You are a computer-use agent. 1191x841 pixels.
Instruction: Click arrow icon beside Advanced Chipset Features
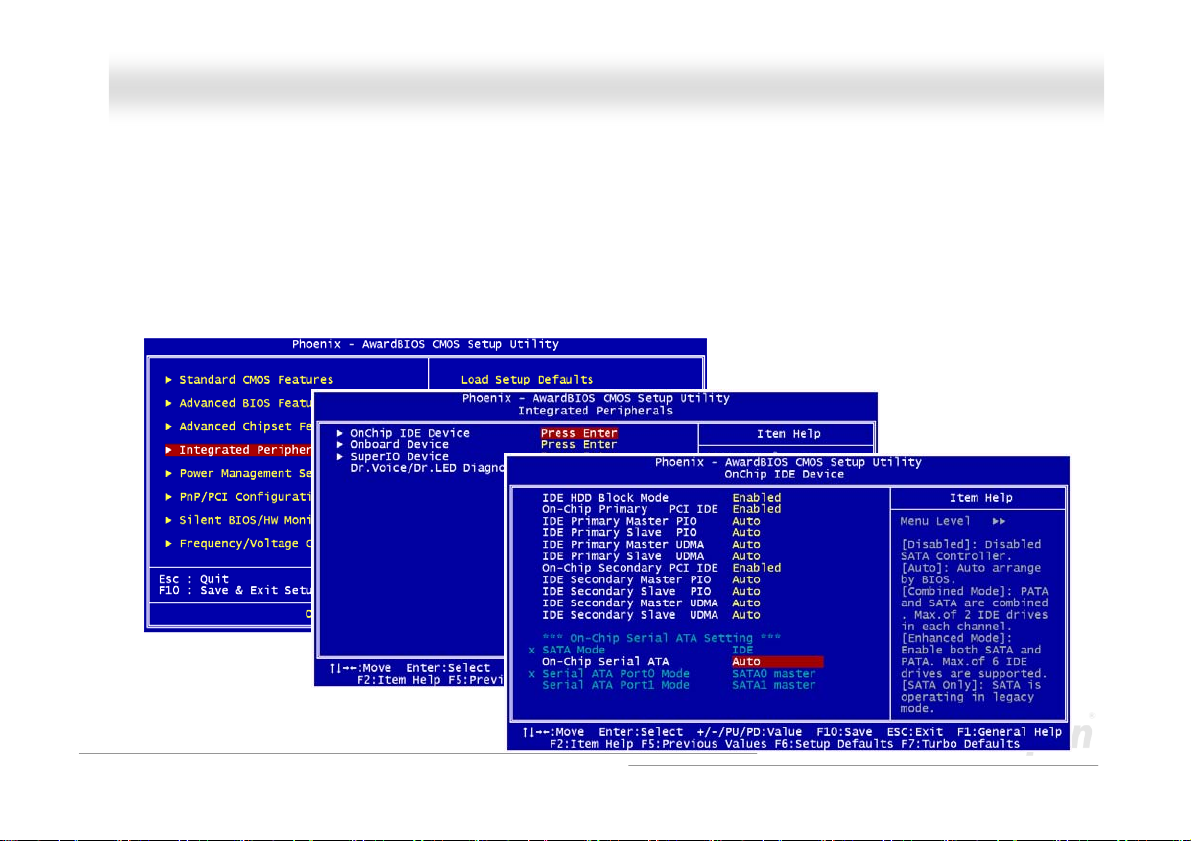click(169, 427)
